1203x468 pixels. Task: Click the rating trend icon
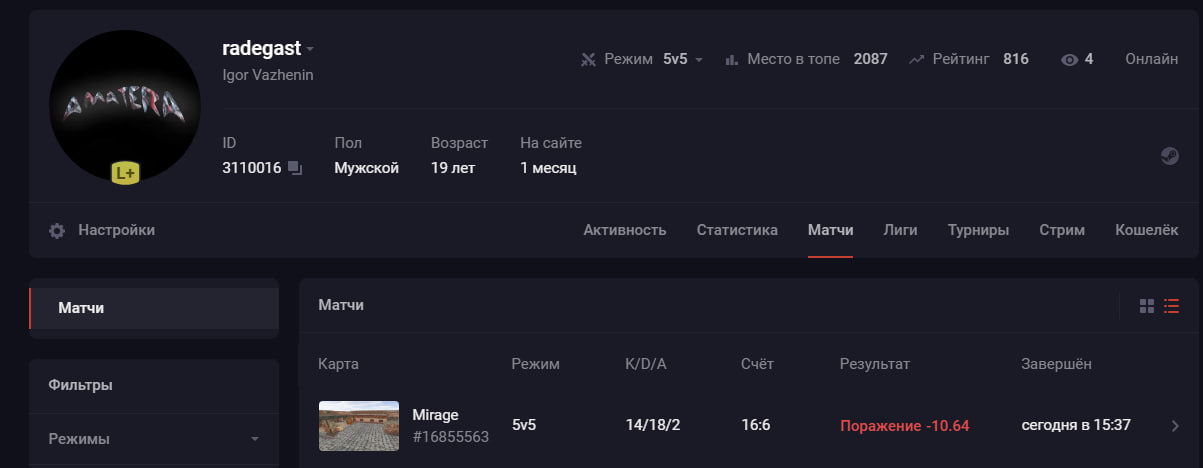point(916,60)
